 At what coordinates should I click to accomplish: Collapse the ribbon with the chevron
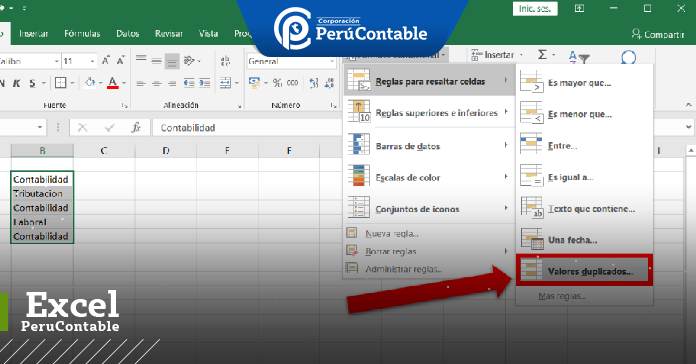(x=688, y=105)
